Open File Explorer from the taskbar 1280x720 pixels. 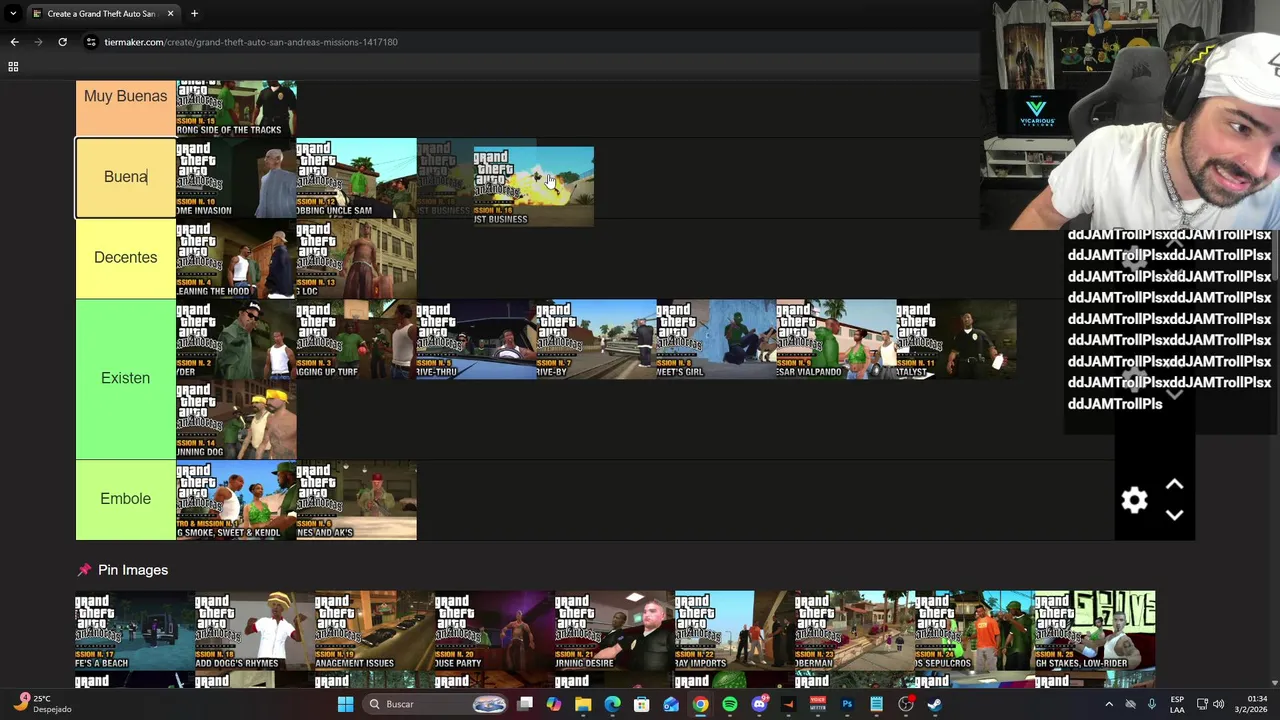point(583,704)
